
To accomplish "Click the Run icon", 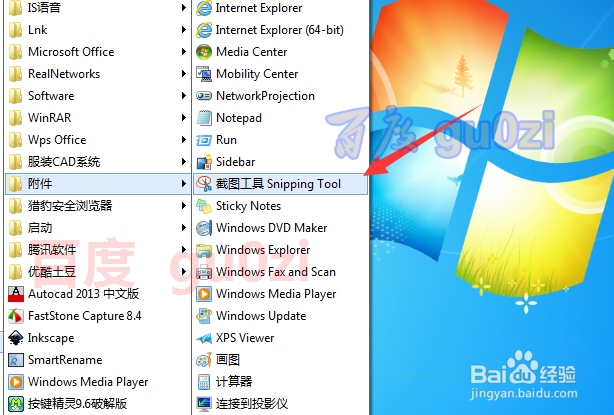I will [204, 140].
